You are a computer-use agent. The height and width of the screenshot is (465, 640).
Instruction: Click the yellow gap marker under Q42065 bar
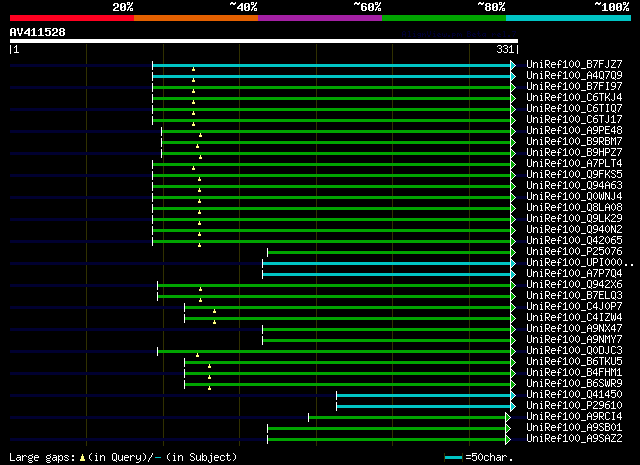(x=199, y=245)
